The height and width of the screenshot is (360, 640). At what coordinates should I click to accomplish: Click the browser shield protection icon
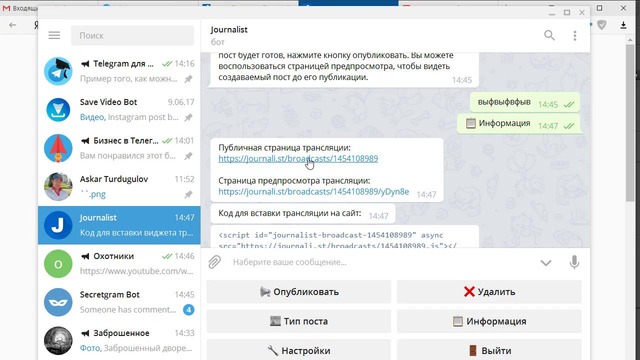[x=602, y=25]
